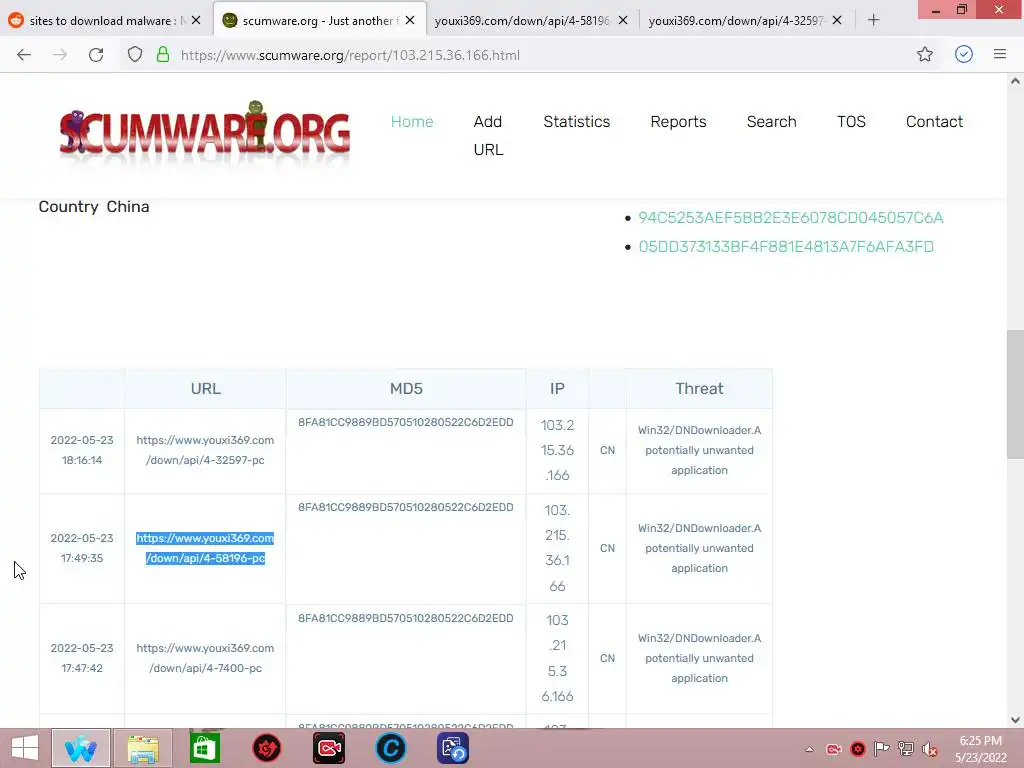1024x768 pixels.
Task: Open the Statistics page
Action: pyautogui.click(x=577, y=121)
